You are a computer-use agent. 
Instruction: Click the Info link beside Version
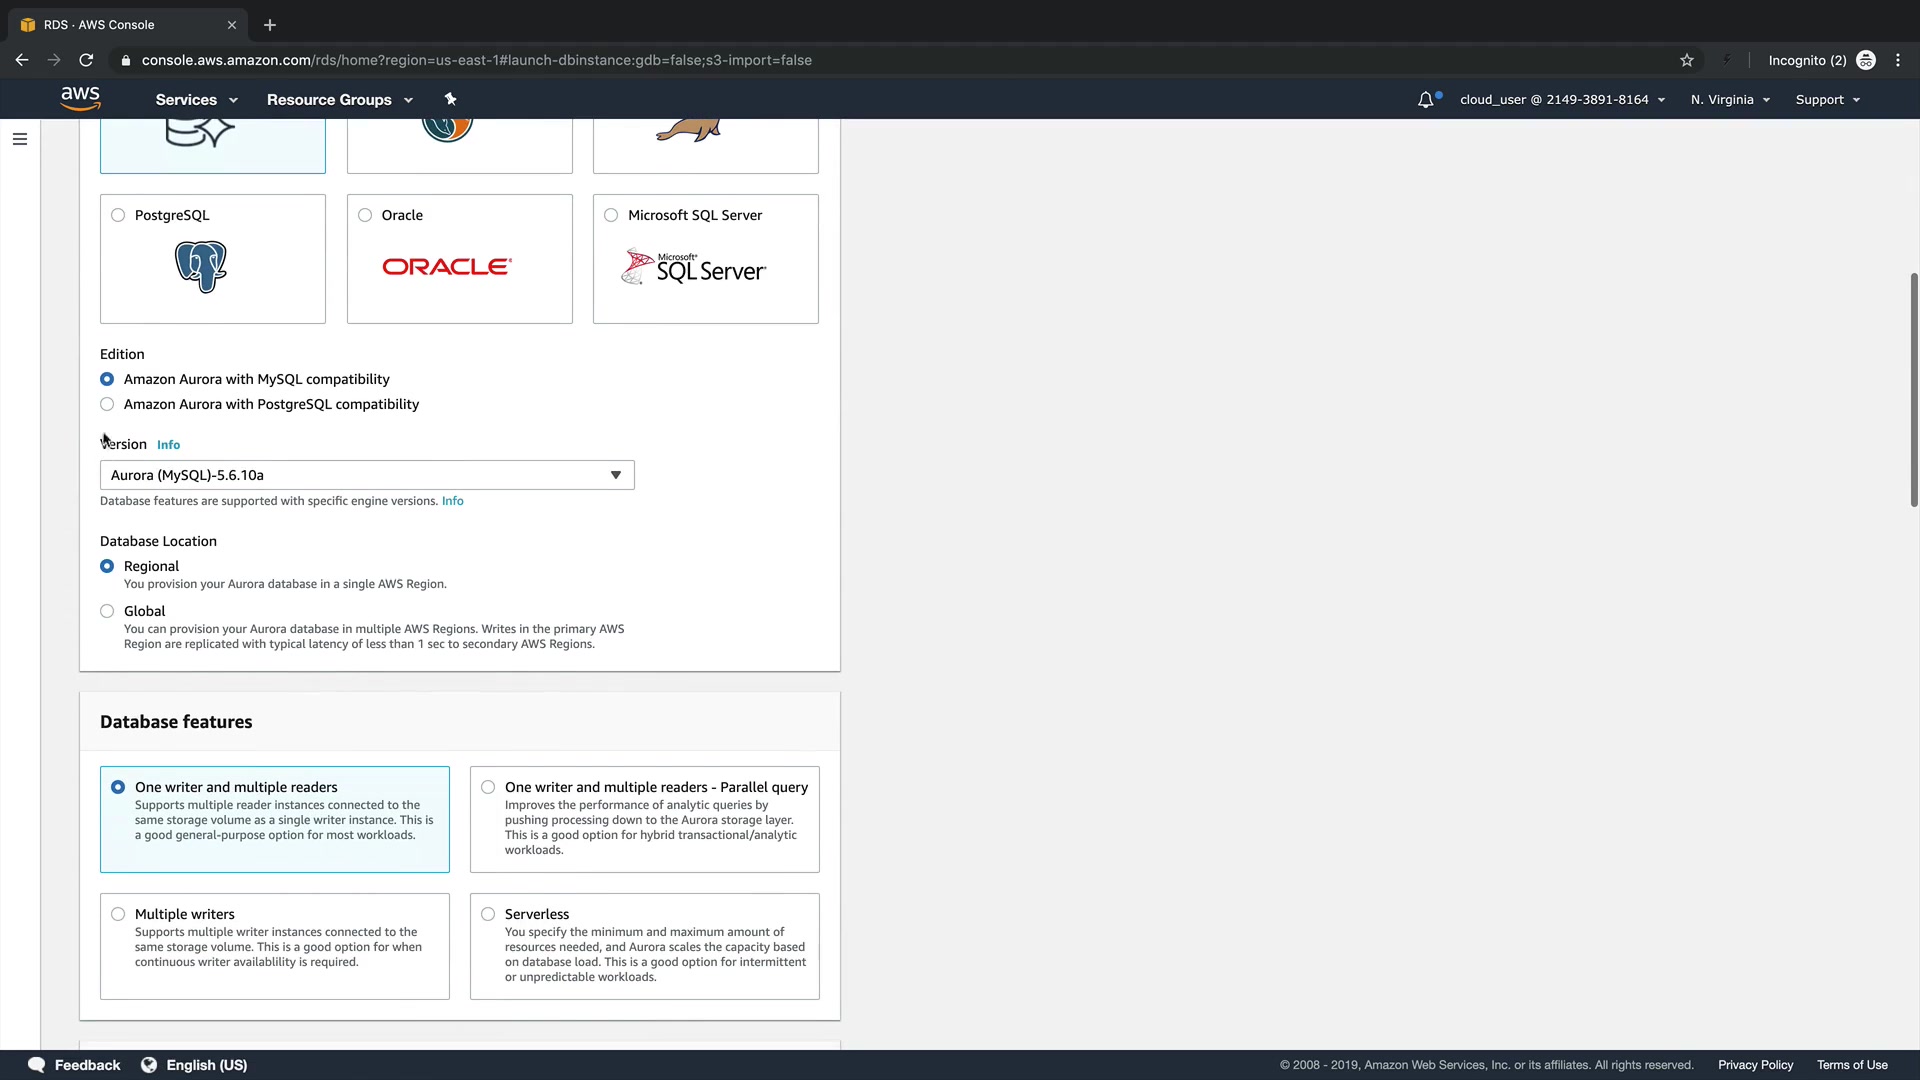point(168,445)
